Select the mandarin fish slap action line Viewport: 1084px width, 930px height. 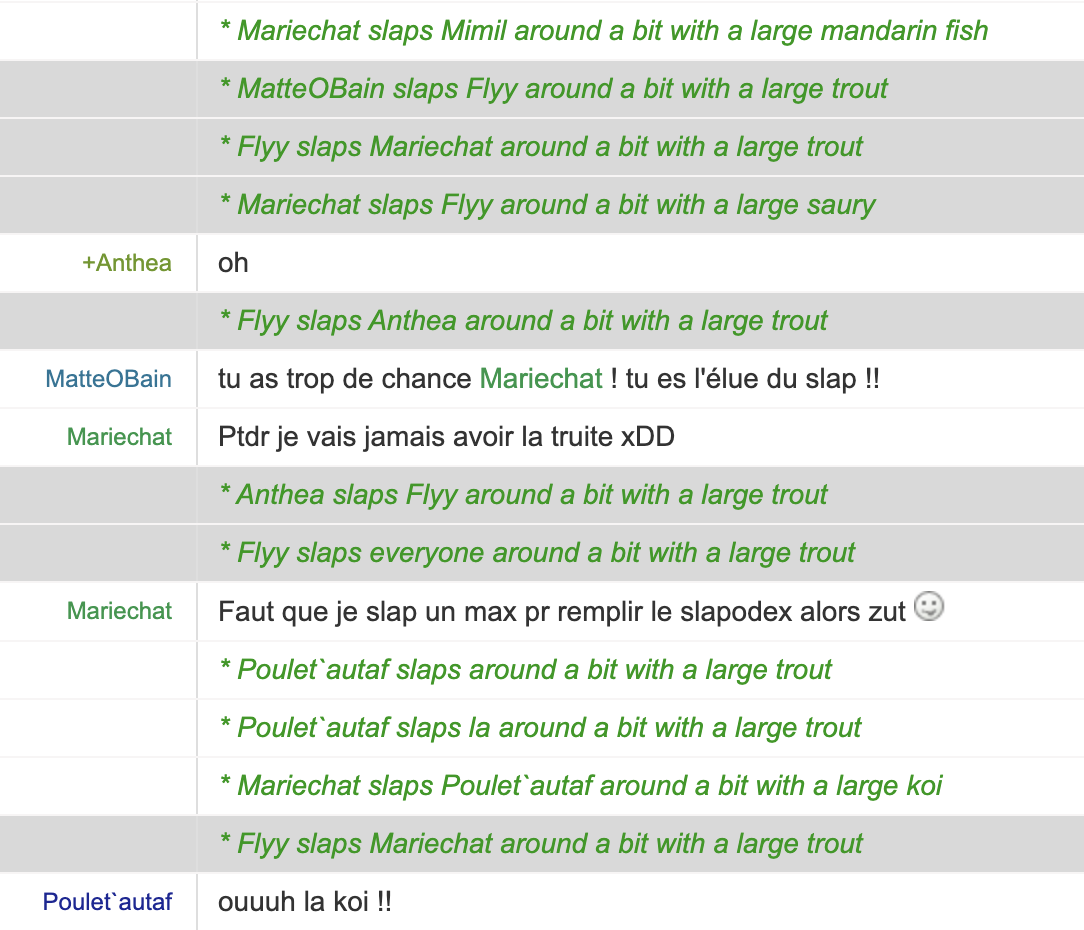point(603,31)
